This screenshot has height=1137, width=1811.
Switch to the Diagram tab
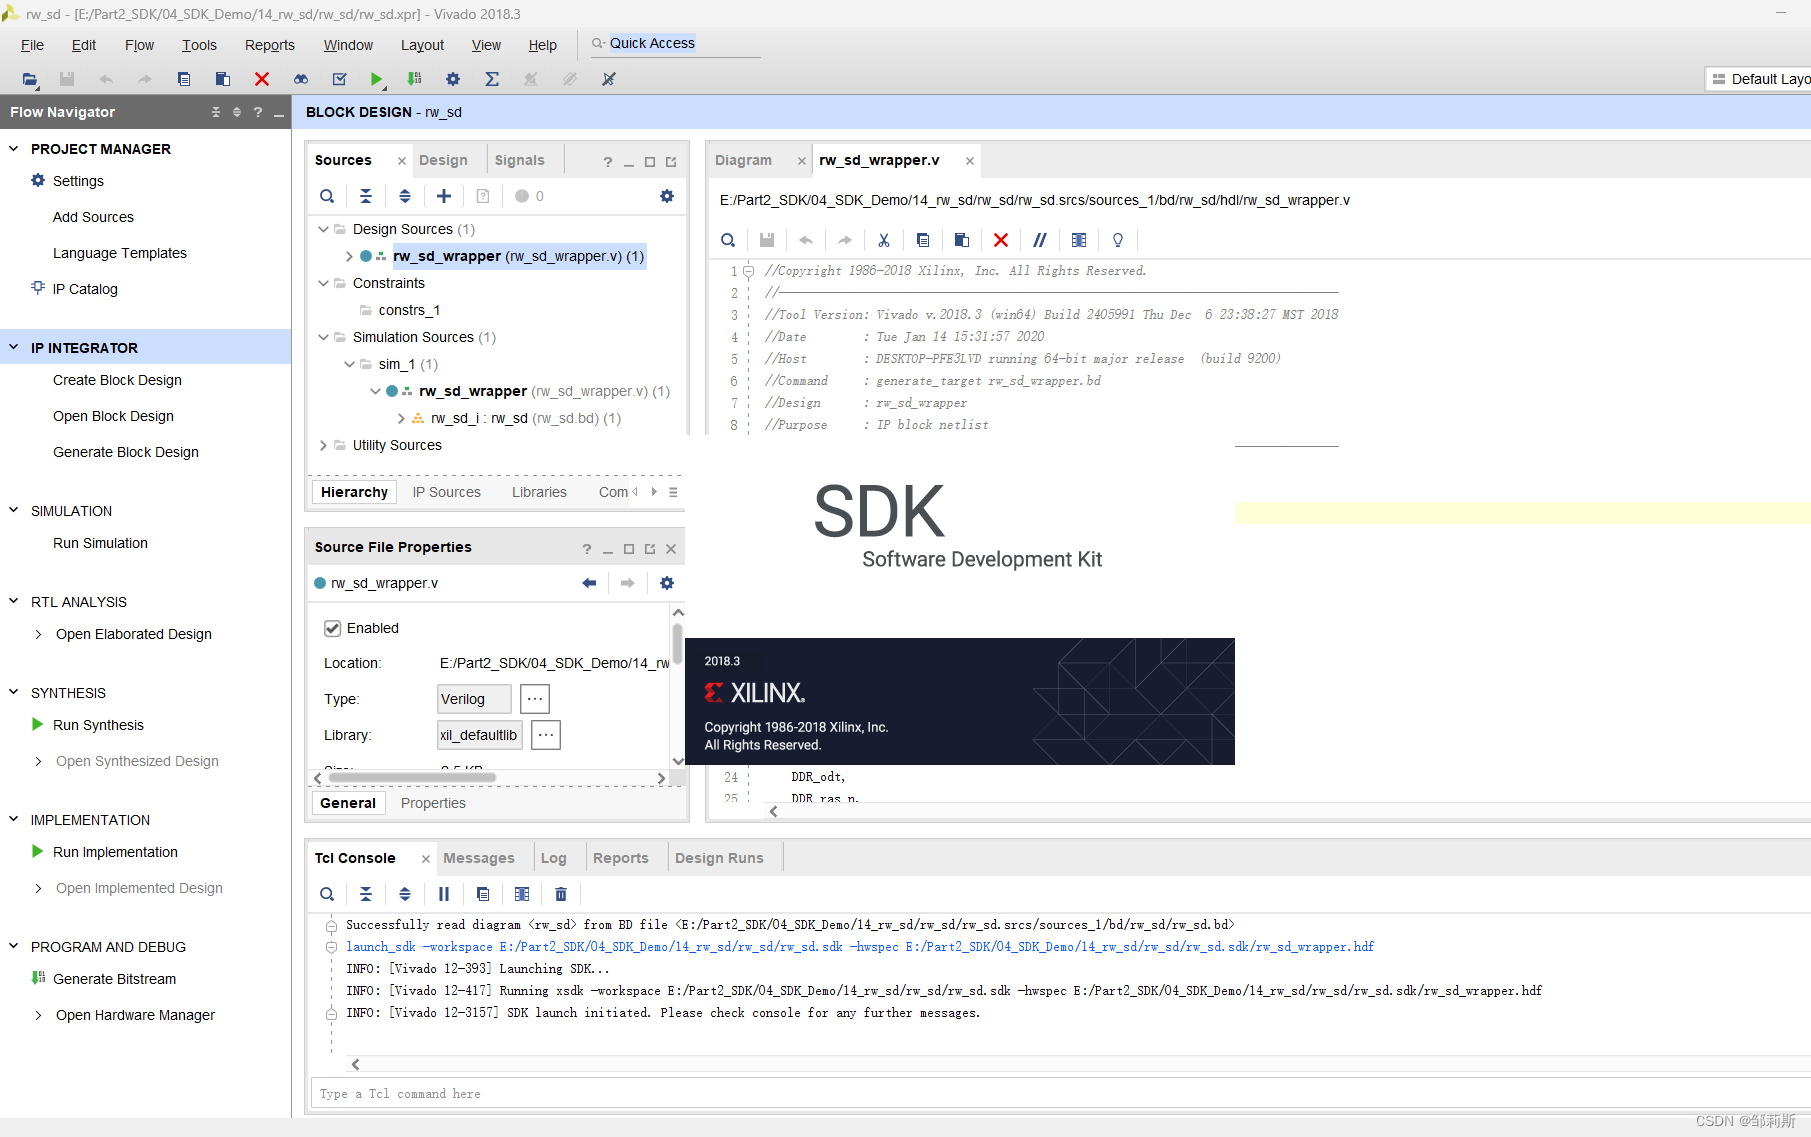743,160
